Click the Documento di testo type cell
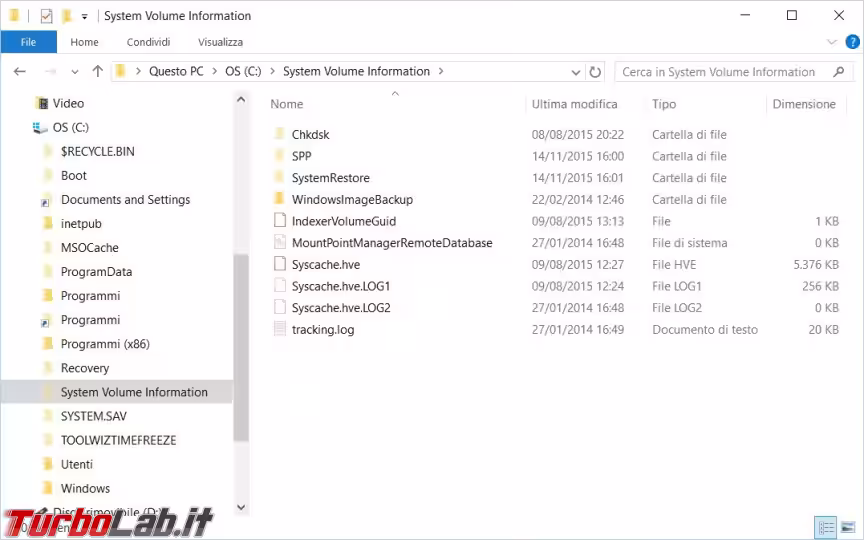 coord(705,330)
